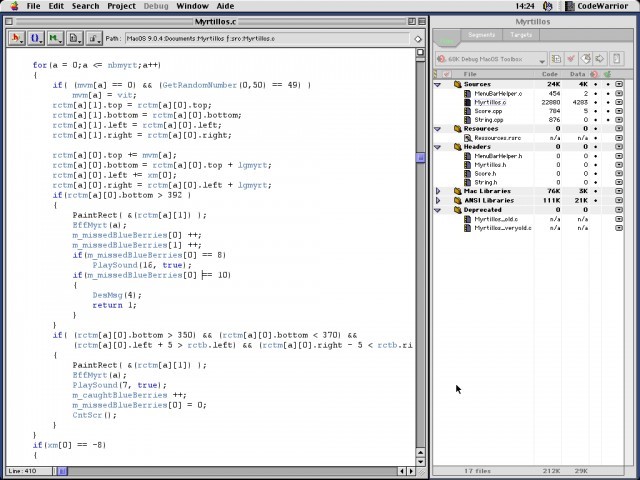640x480 pixels.
Task: Open the version control lock popup
Action: (x=94, y=38)
